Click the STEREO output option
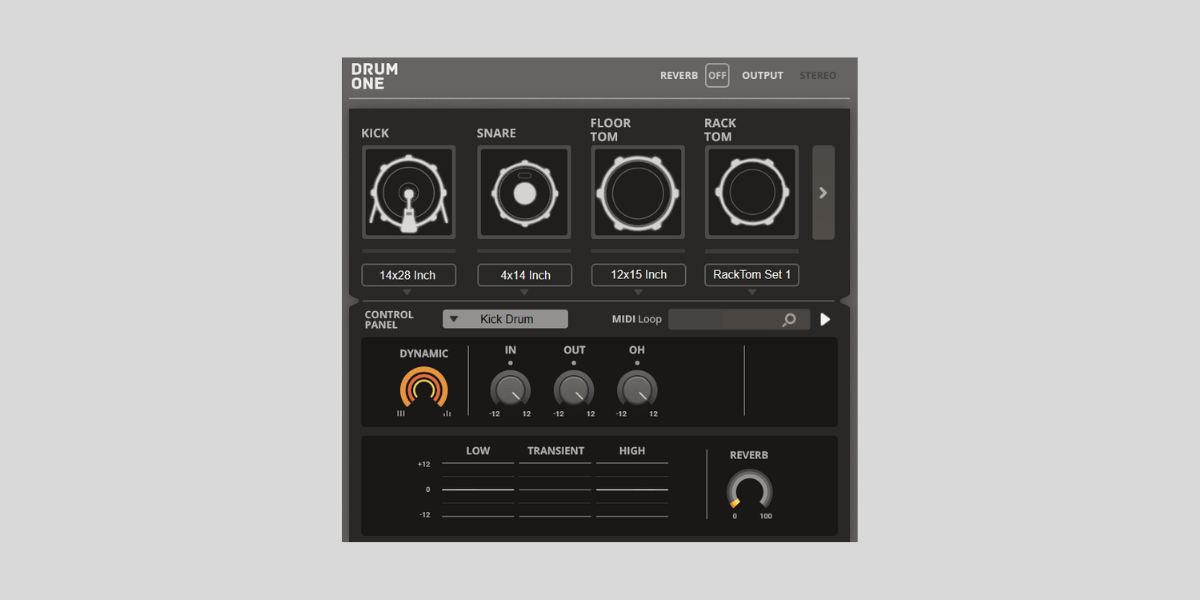This screenshot has height=600, width=1200. [817, 76]
